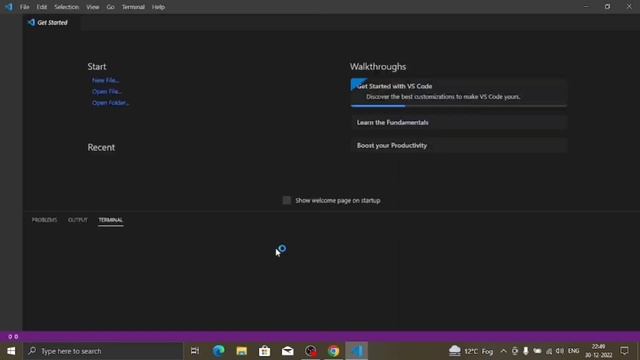Switch to the Problems panel tab
This screenshot has width=640, height=360.
tap(44, 220)
